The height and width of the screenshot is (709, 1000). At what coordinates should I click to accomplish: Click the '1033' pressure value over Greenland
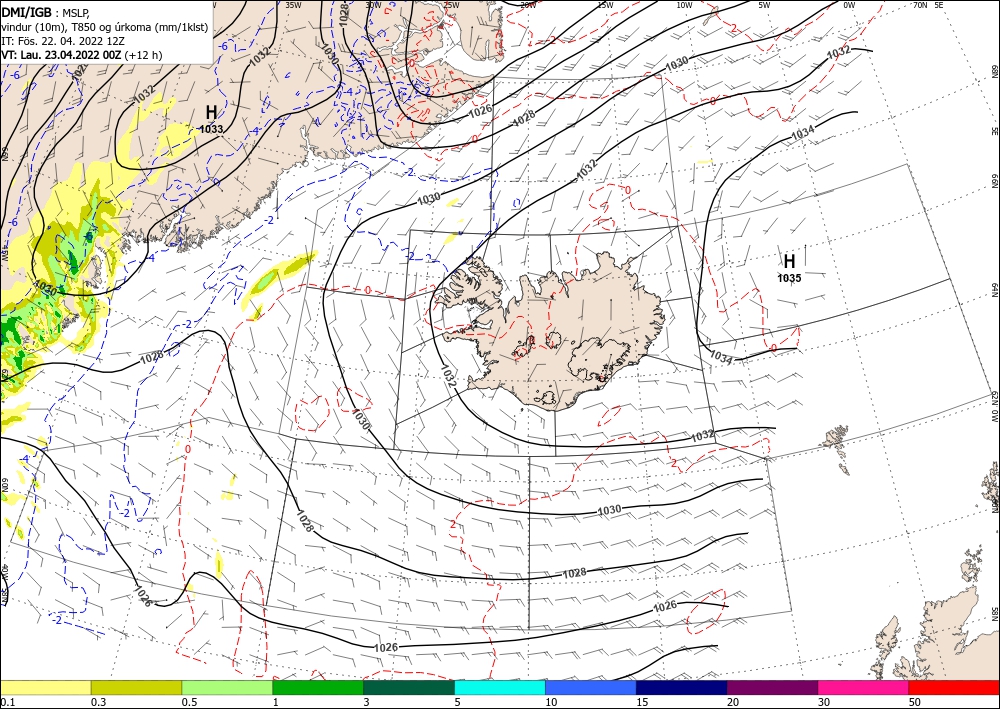coord(211,129)
